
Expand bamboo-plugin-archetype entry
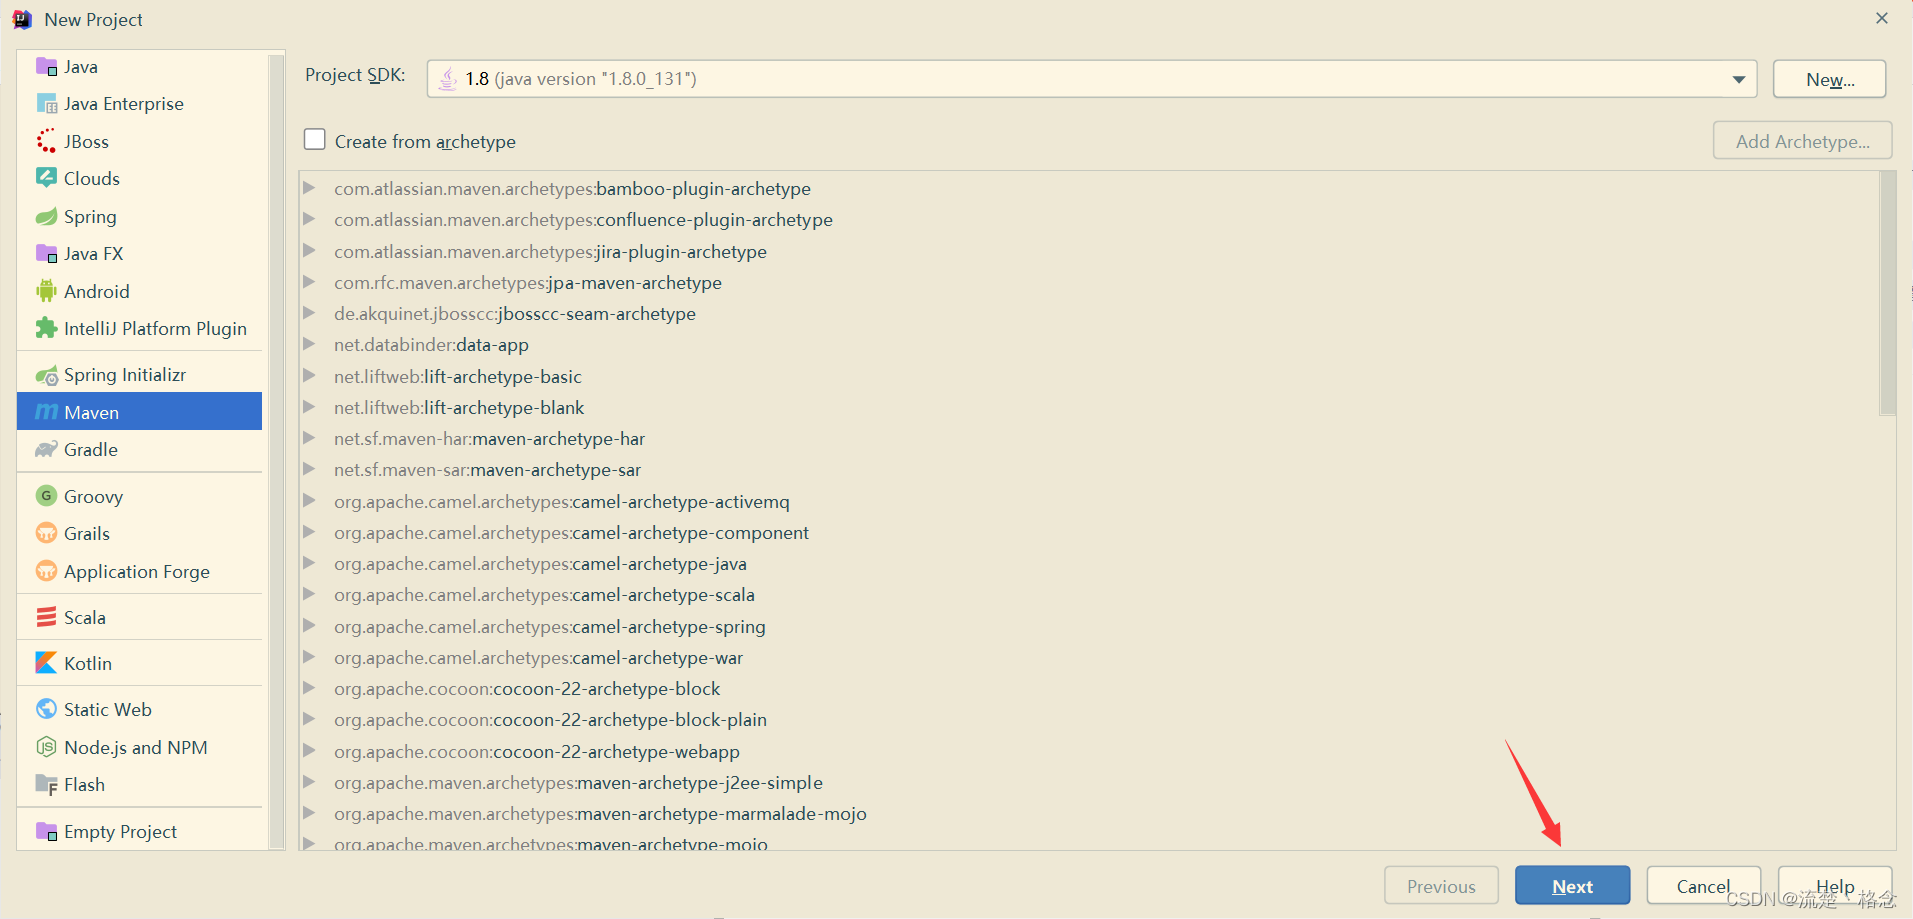click(310, 188)
